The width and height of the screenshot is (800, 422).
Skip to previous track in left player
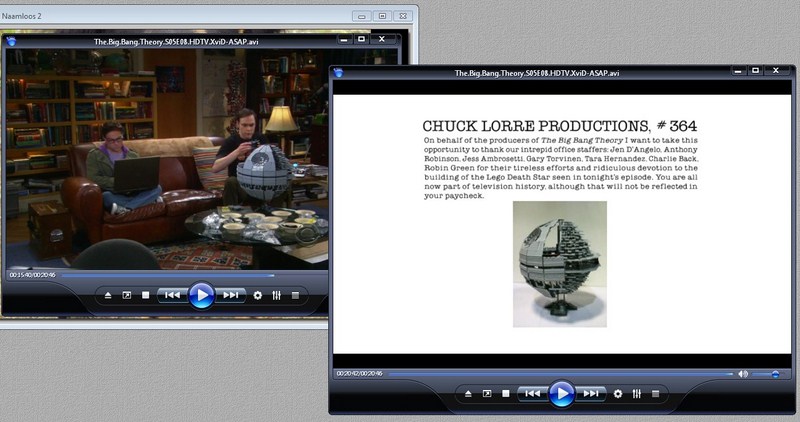click(172, 295)
